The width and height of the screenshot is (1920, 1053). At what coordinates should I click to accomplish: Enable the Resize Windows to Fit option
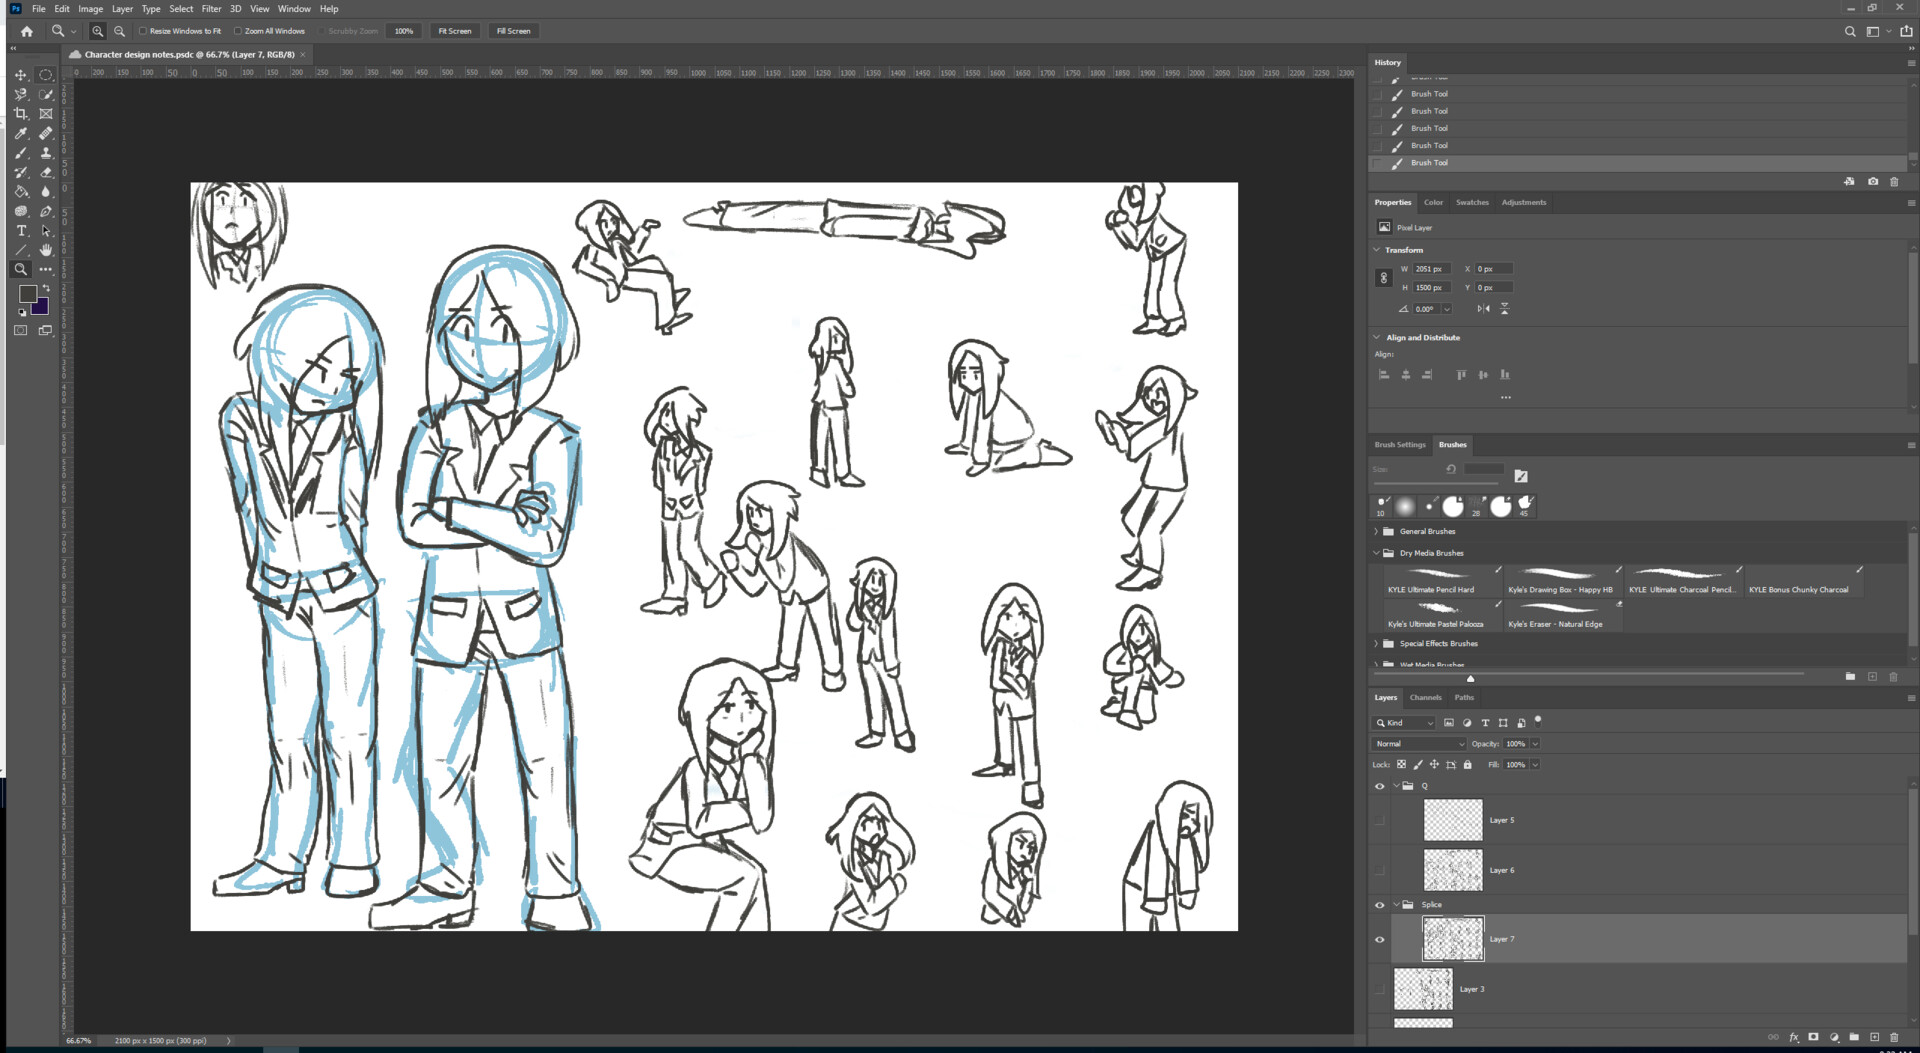(x=143, y=31)
